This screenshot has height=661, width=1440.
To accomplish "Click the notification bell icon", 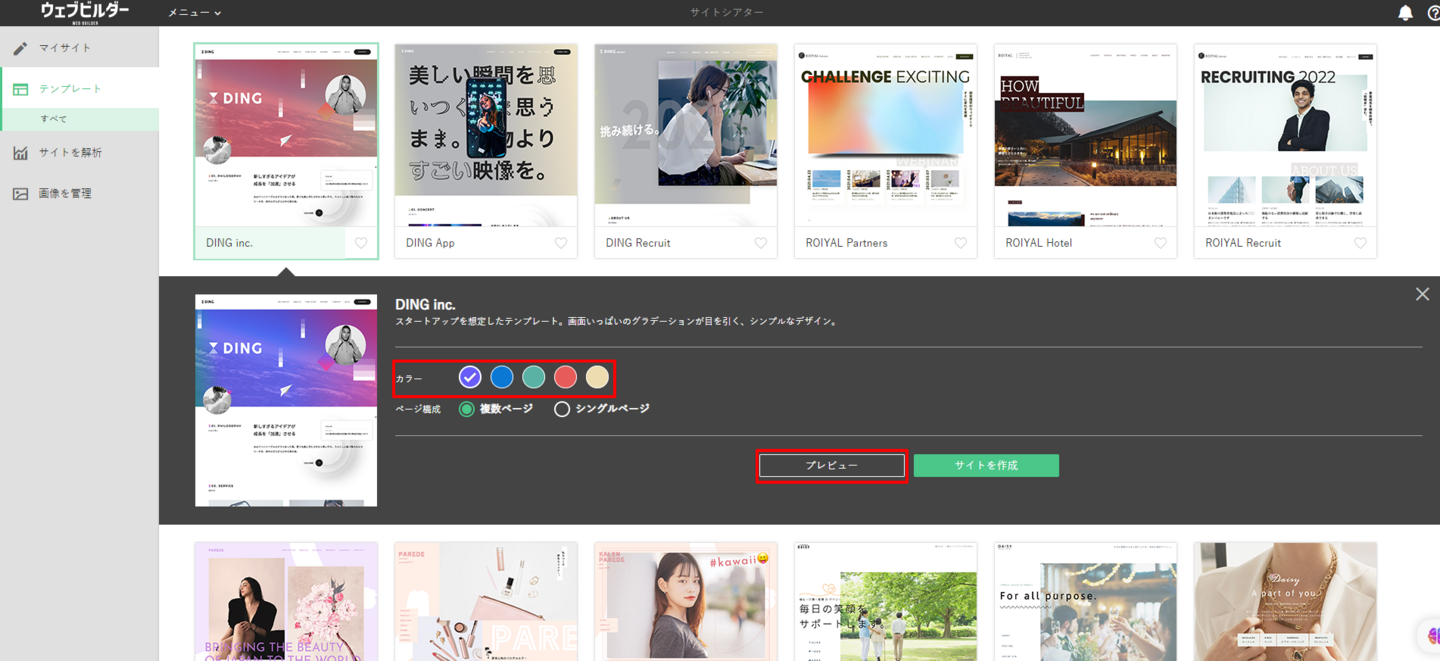I will tap(1405, 13).
